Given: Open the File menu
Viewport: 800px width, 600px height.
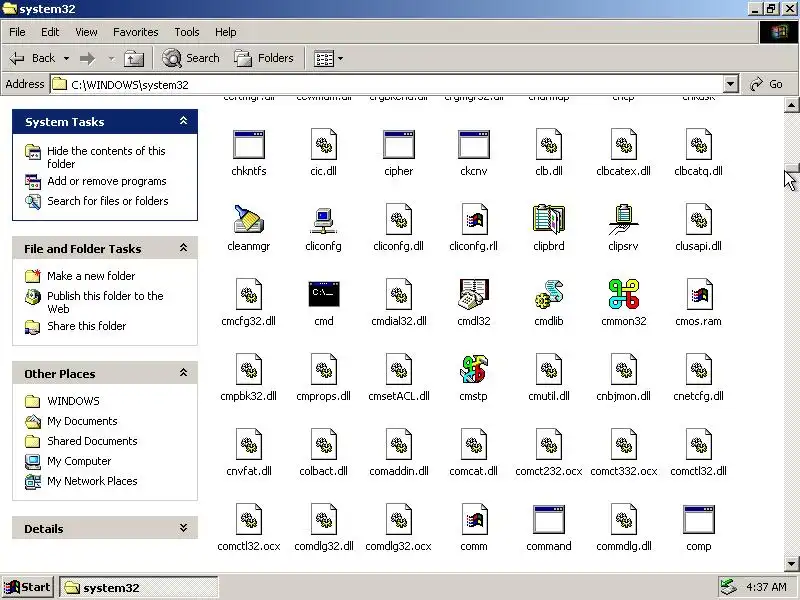Looking at the screenshot, I should click(x=17, y=32).
